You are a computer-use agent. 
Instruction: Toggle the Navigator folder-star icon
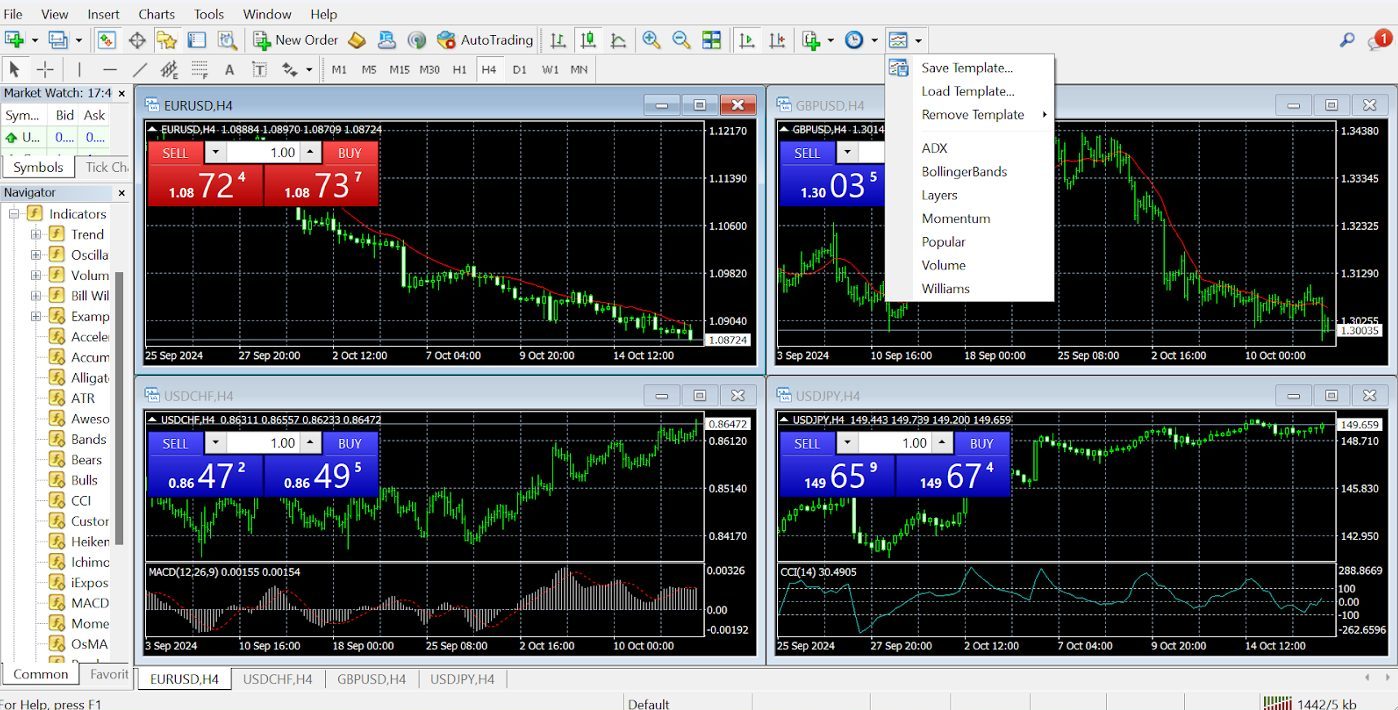coord(167,40)
